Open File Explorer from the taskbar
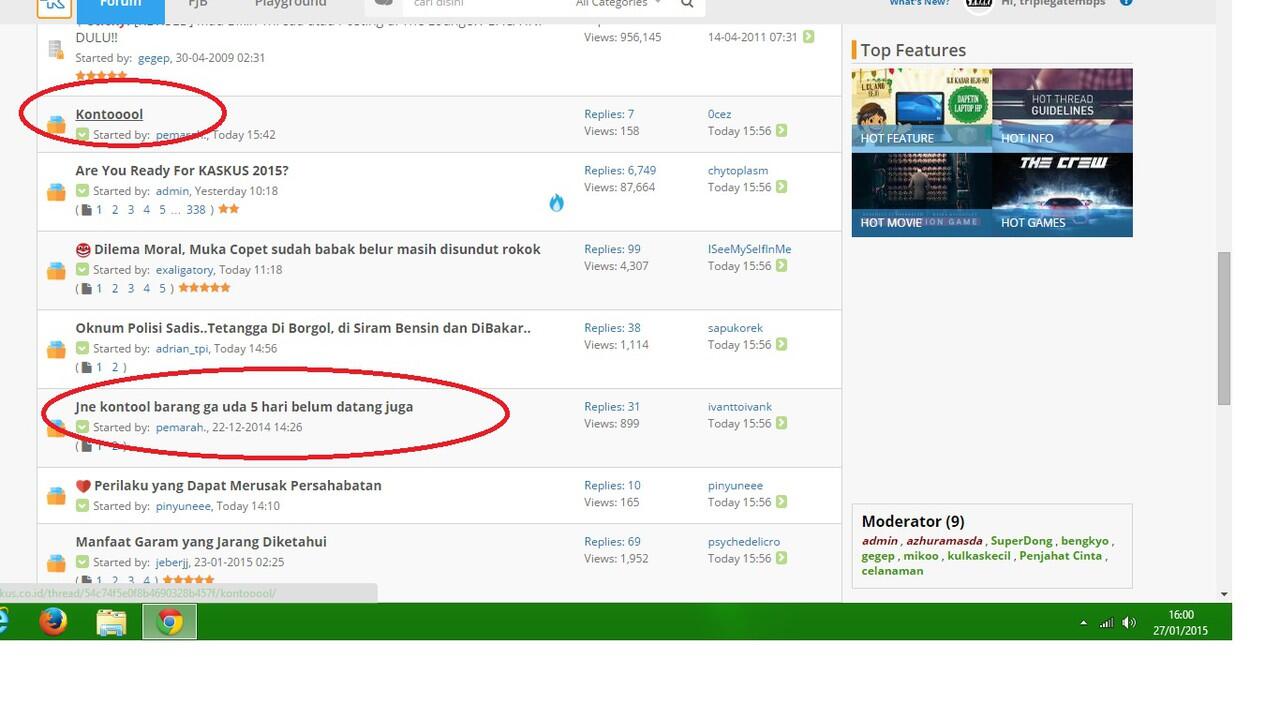The height and width of the screenshot is (720, 1280). pyautogui.click(x=111, y=622)
